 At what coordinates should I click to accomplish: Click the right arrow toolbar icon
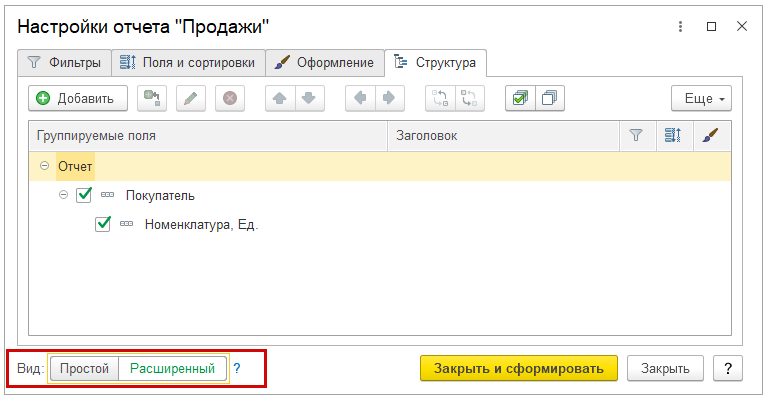tap(389, 98)
